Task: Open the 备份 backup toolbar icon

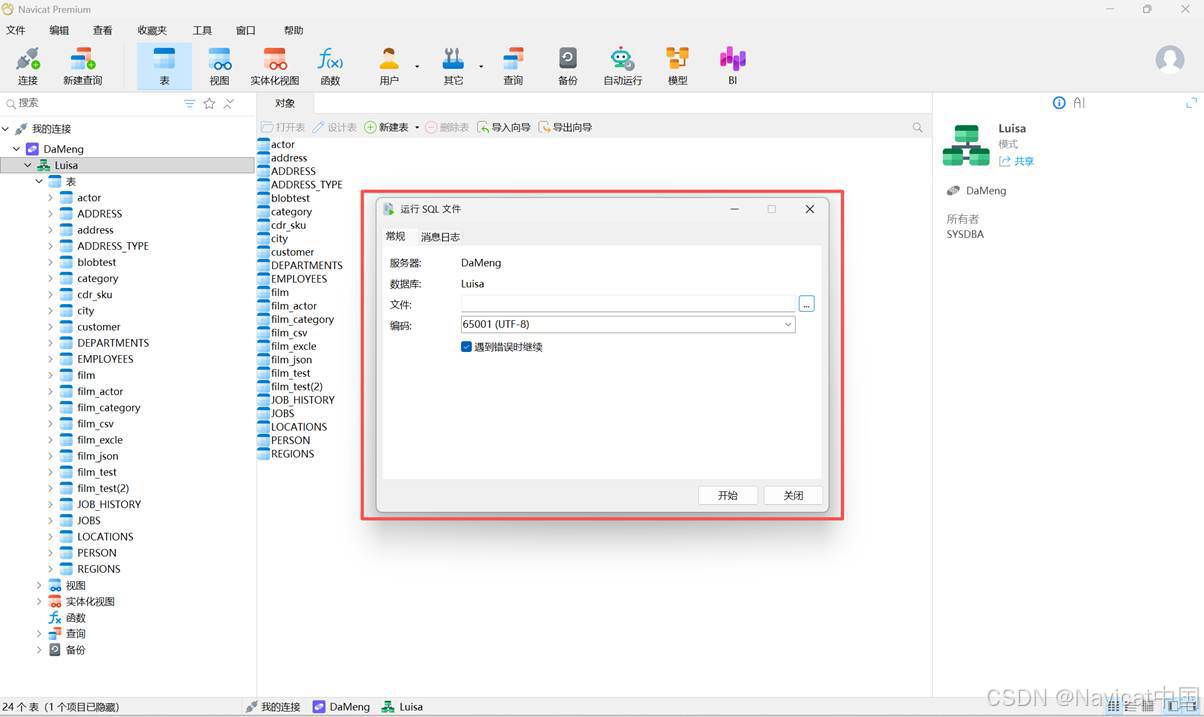Action: pos(568,66)
